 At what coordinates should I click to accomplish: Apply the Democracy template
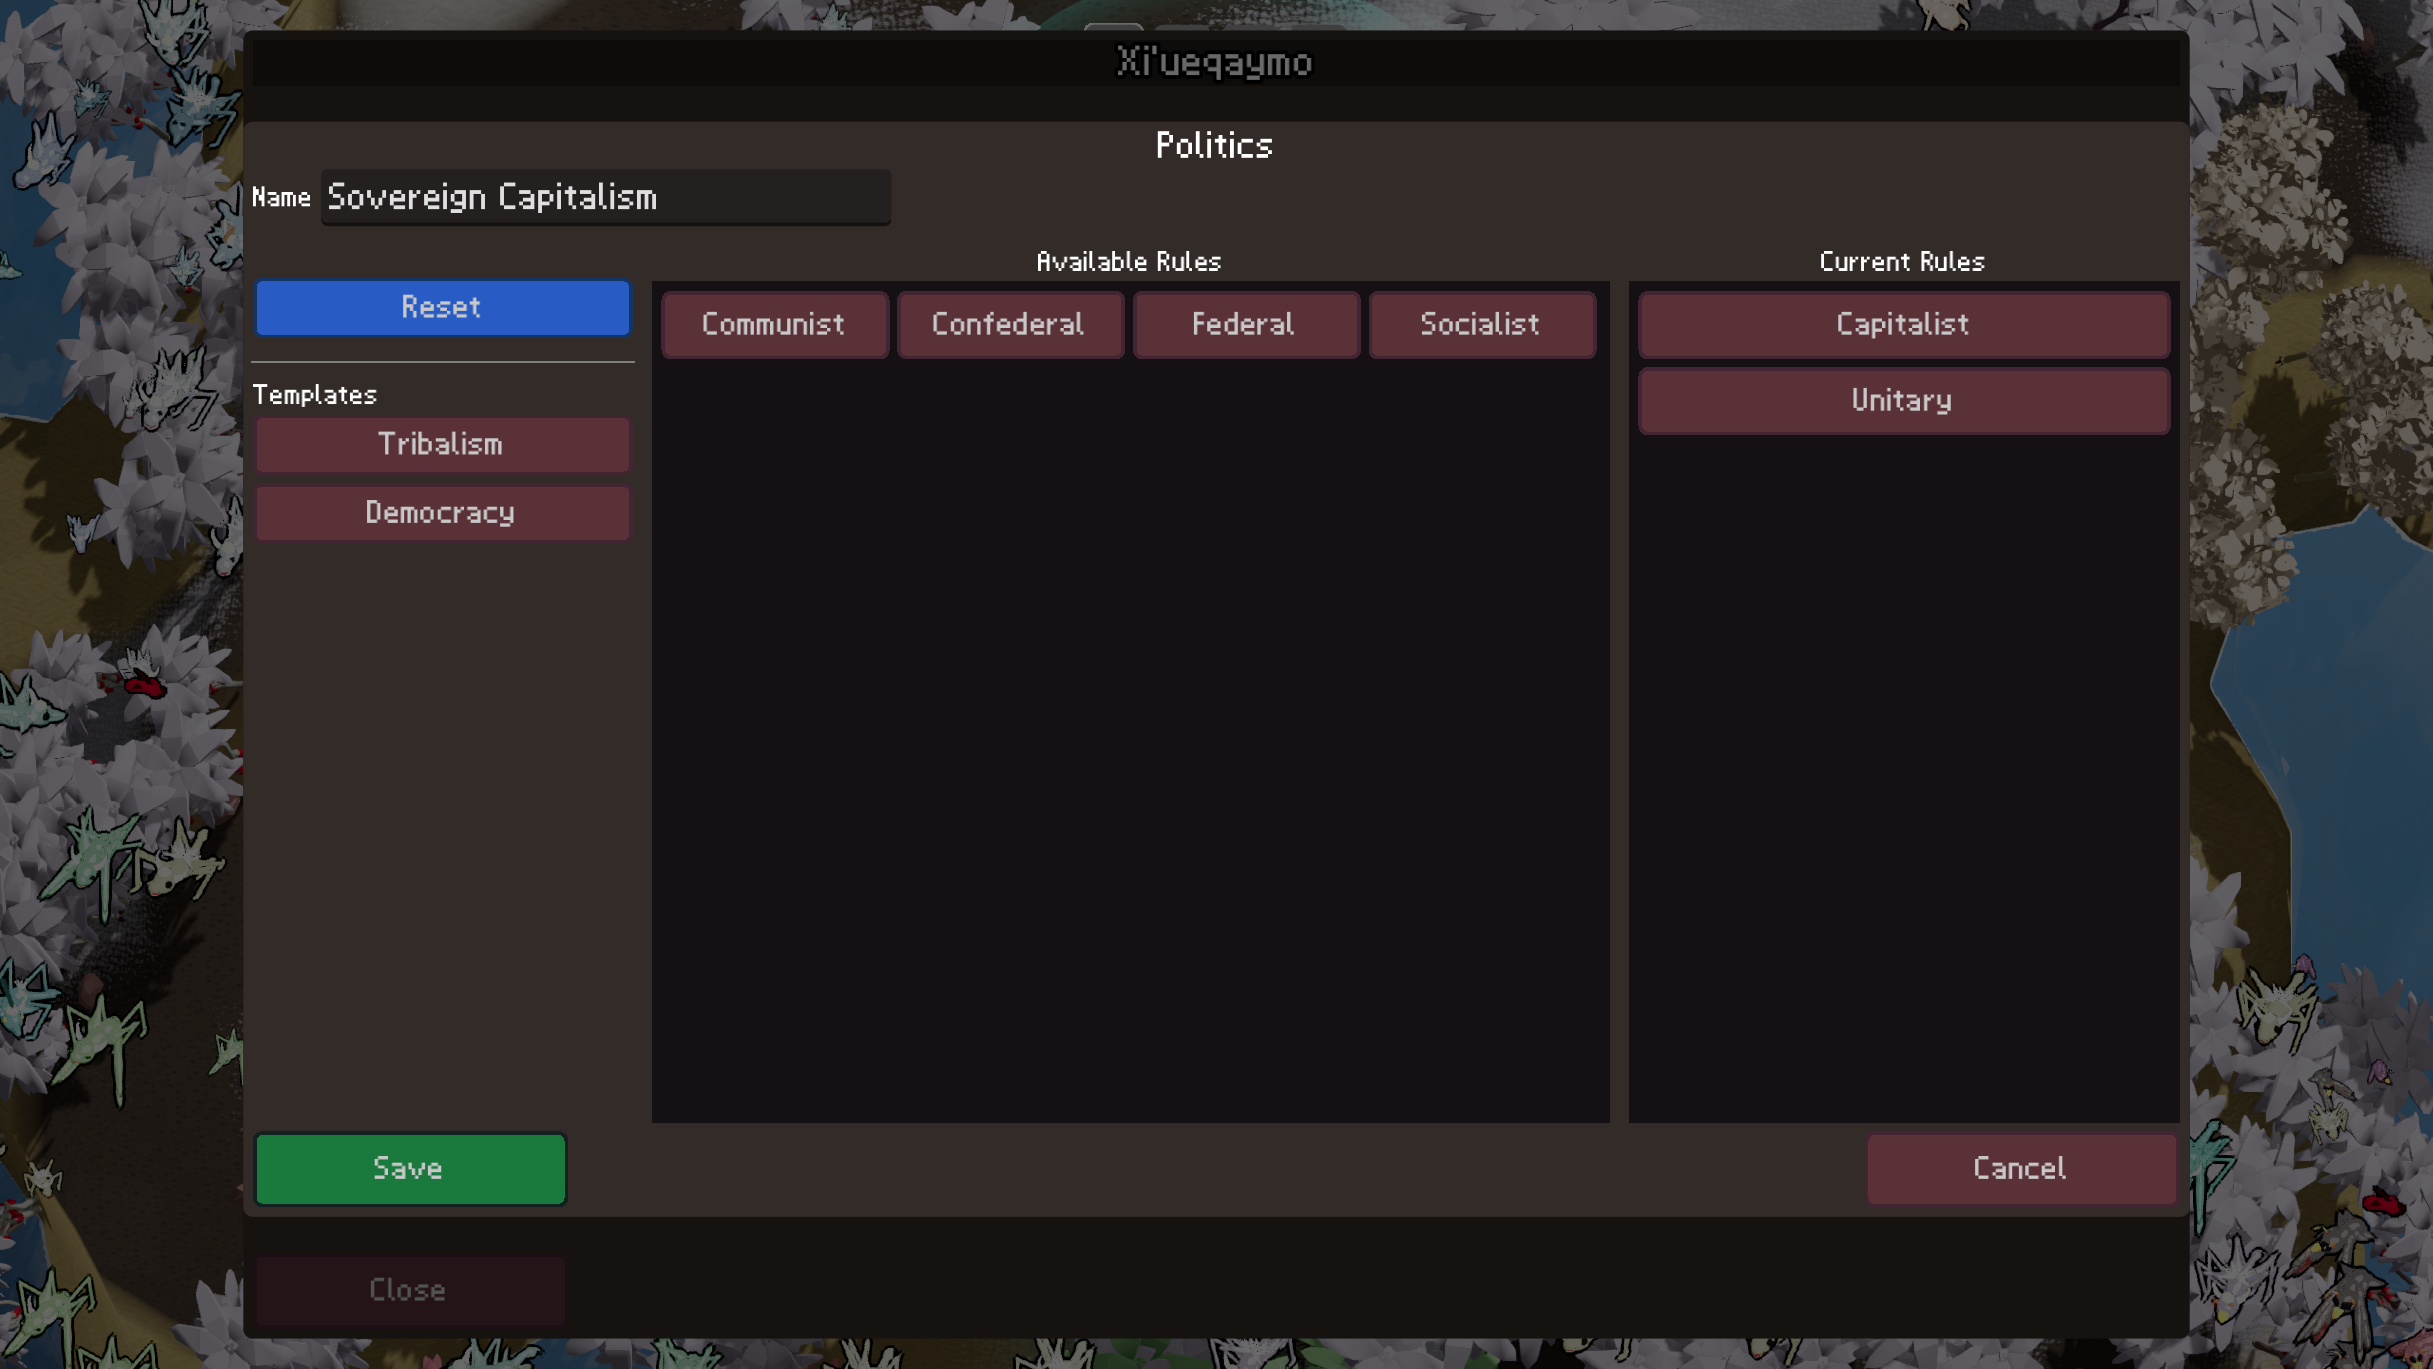tap(441, 513)
